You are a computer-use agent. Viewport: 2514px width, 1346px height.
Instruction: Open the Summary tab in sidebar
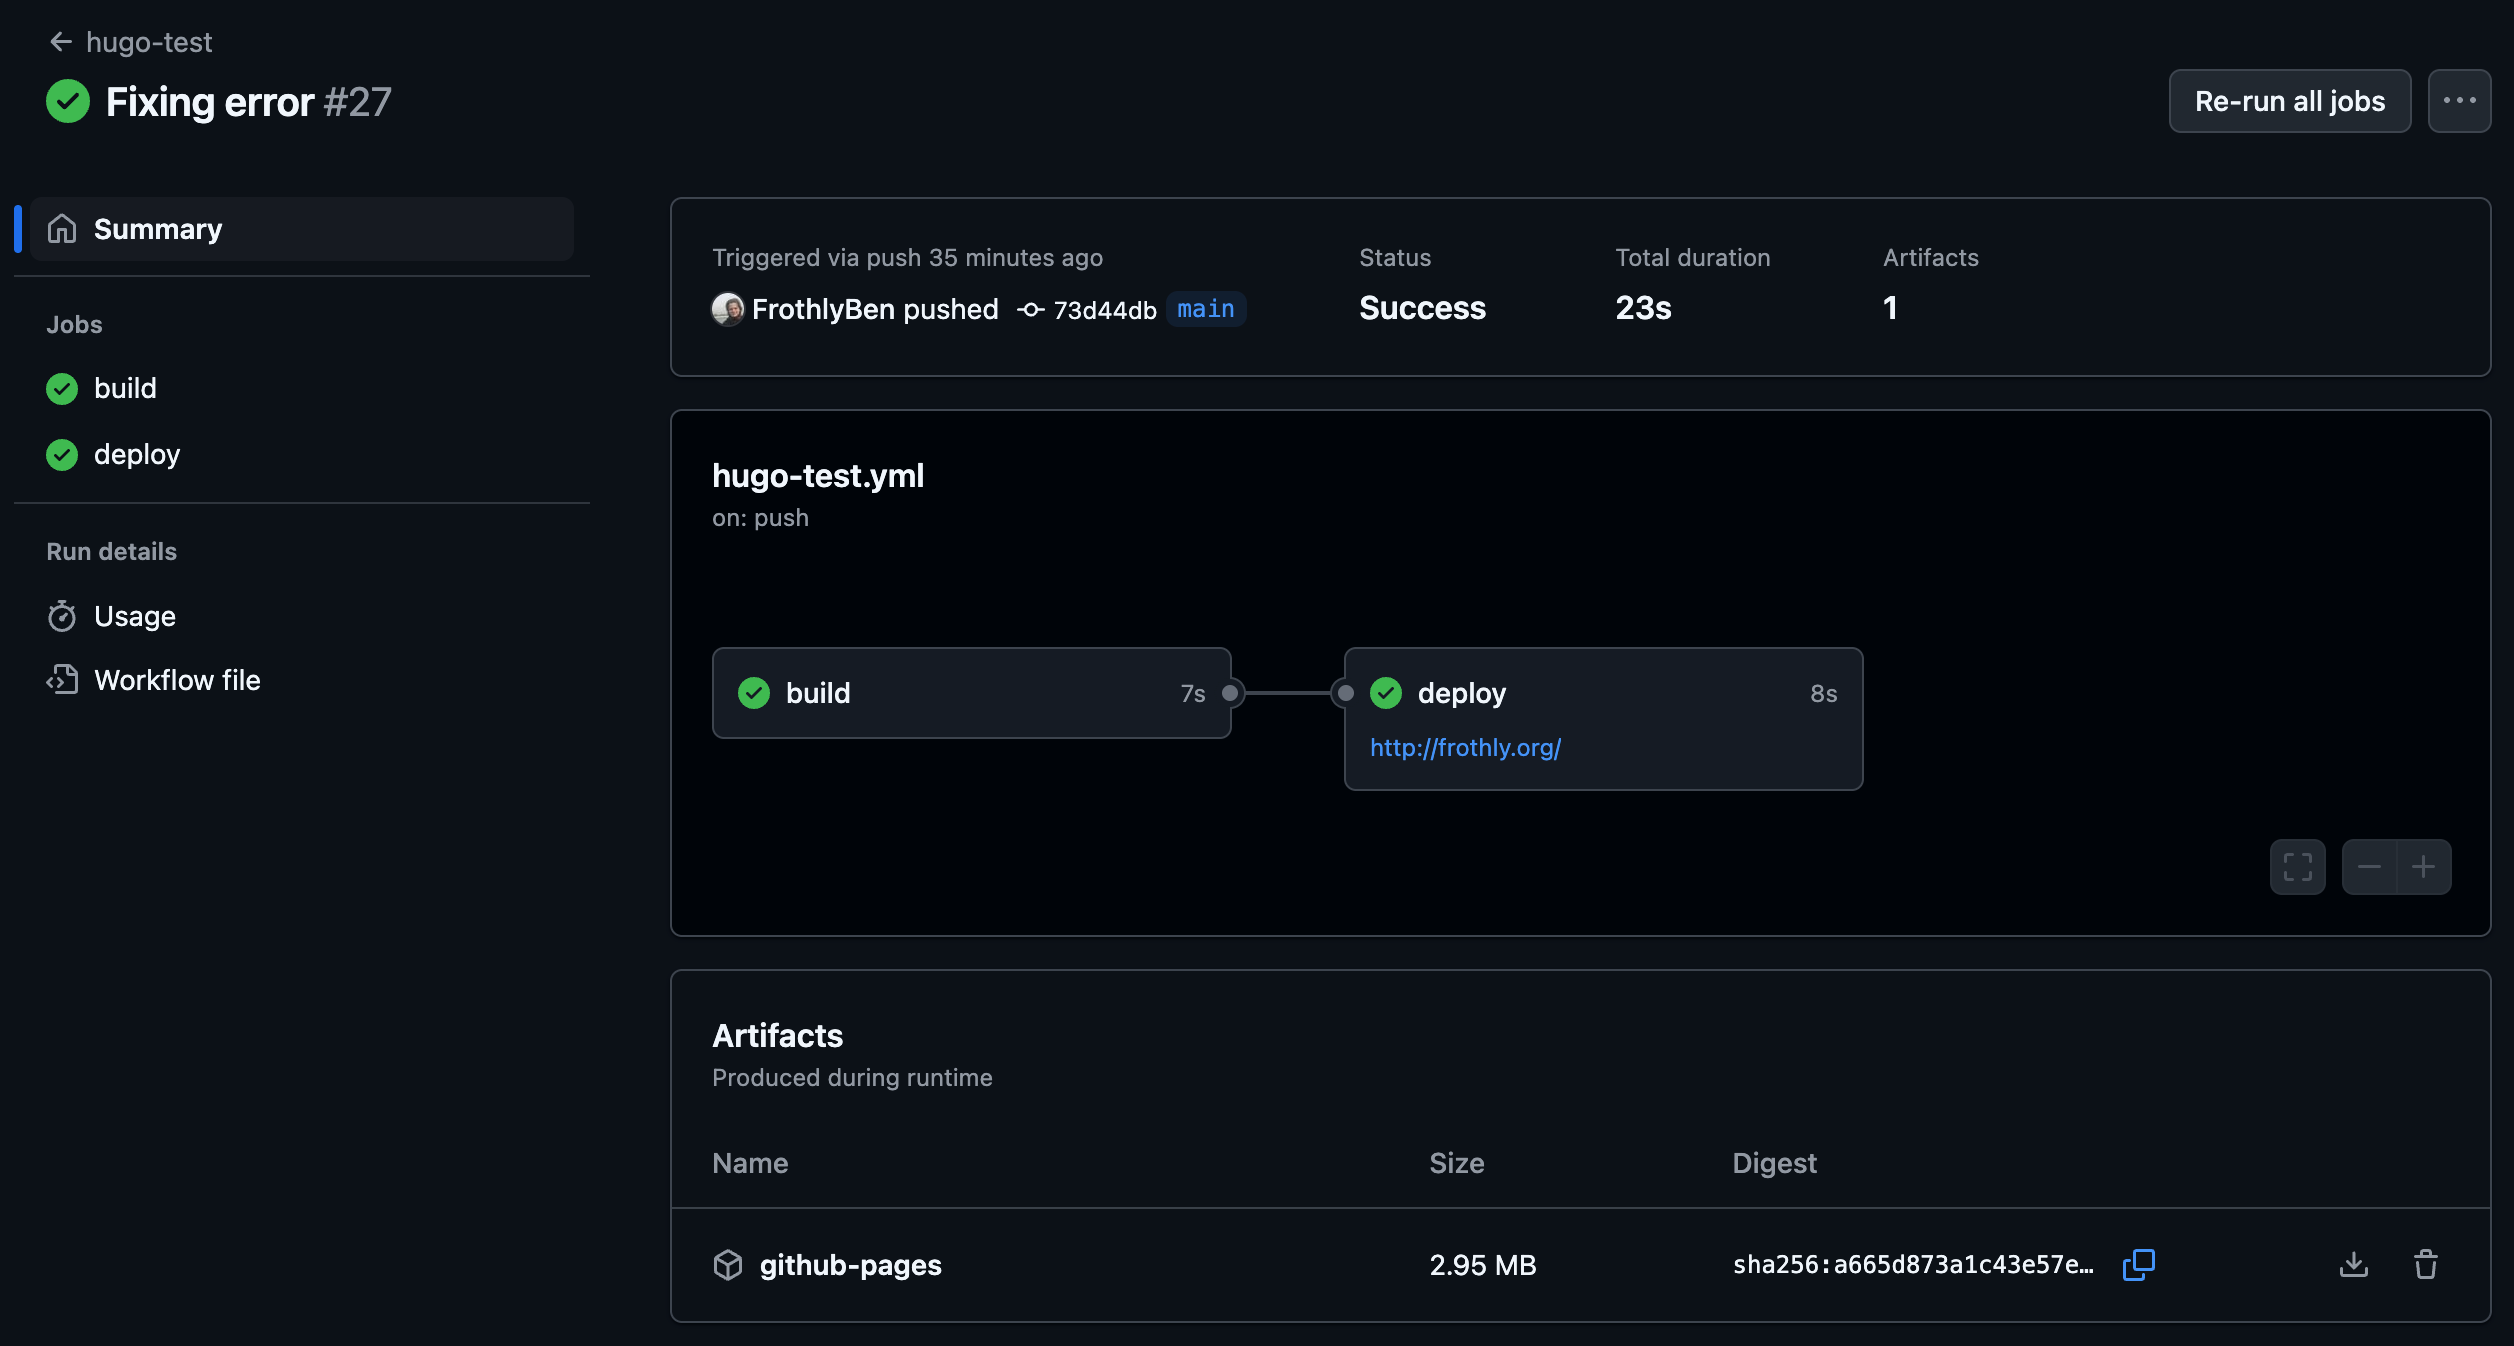[x=302, y=229]
